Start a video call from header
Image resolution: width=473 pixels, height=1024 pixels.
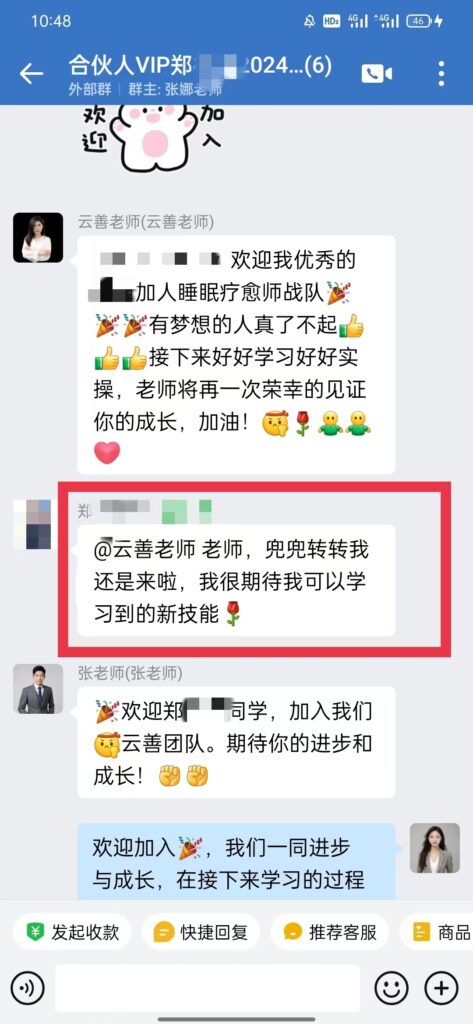[377, 73]
